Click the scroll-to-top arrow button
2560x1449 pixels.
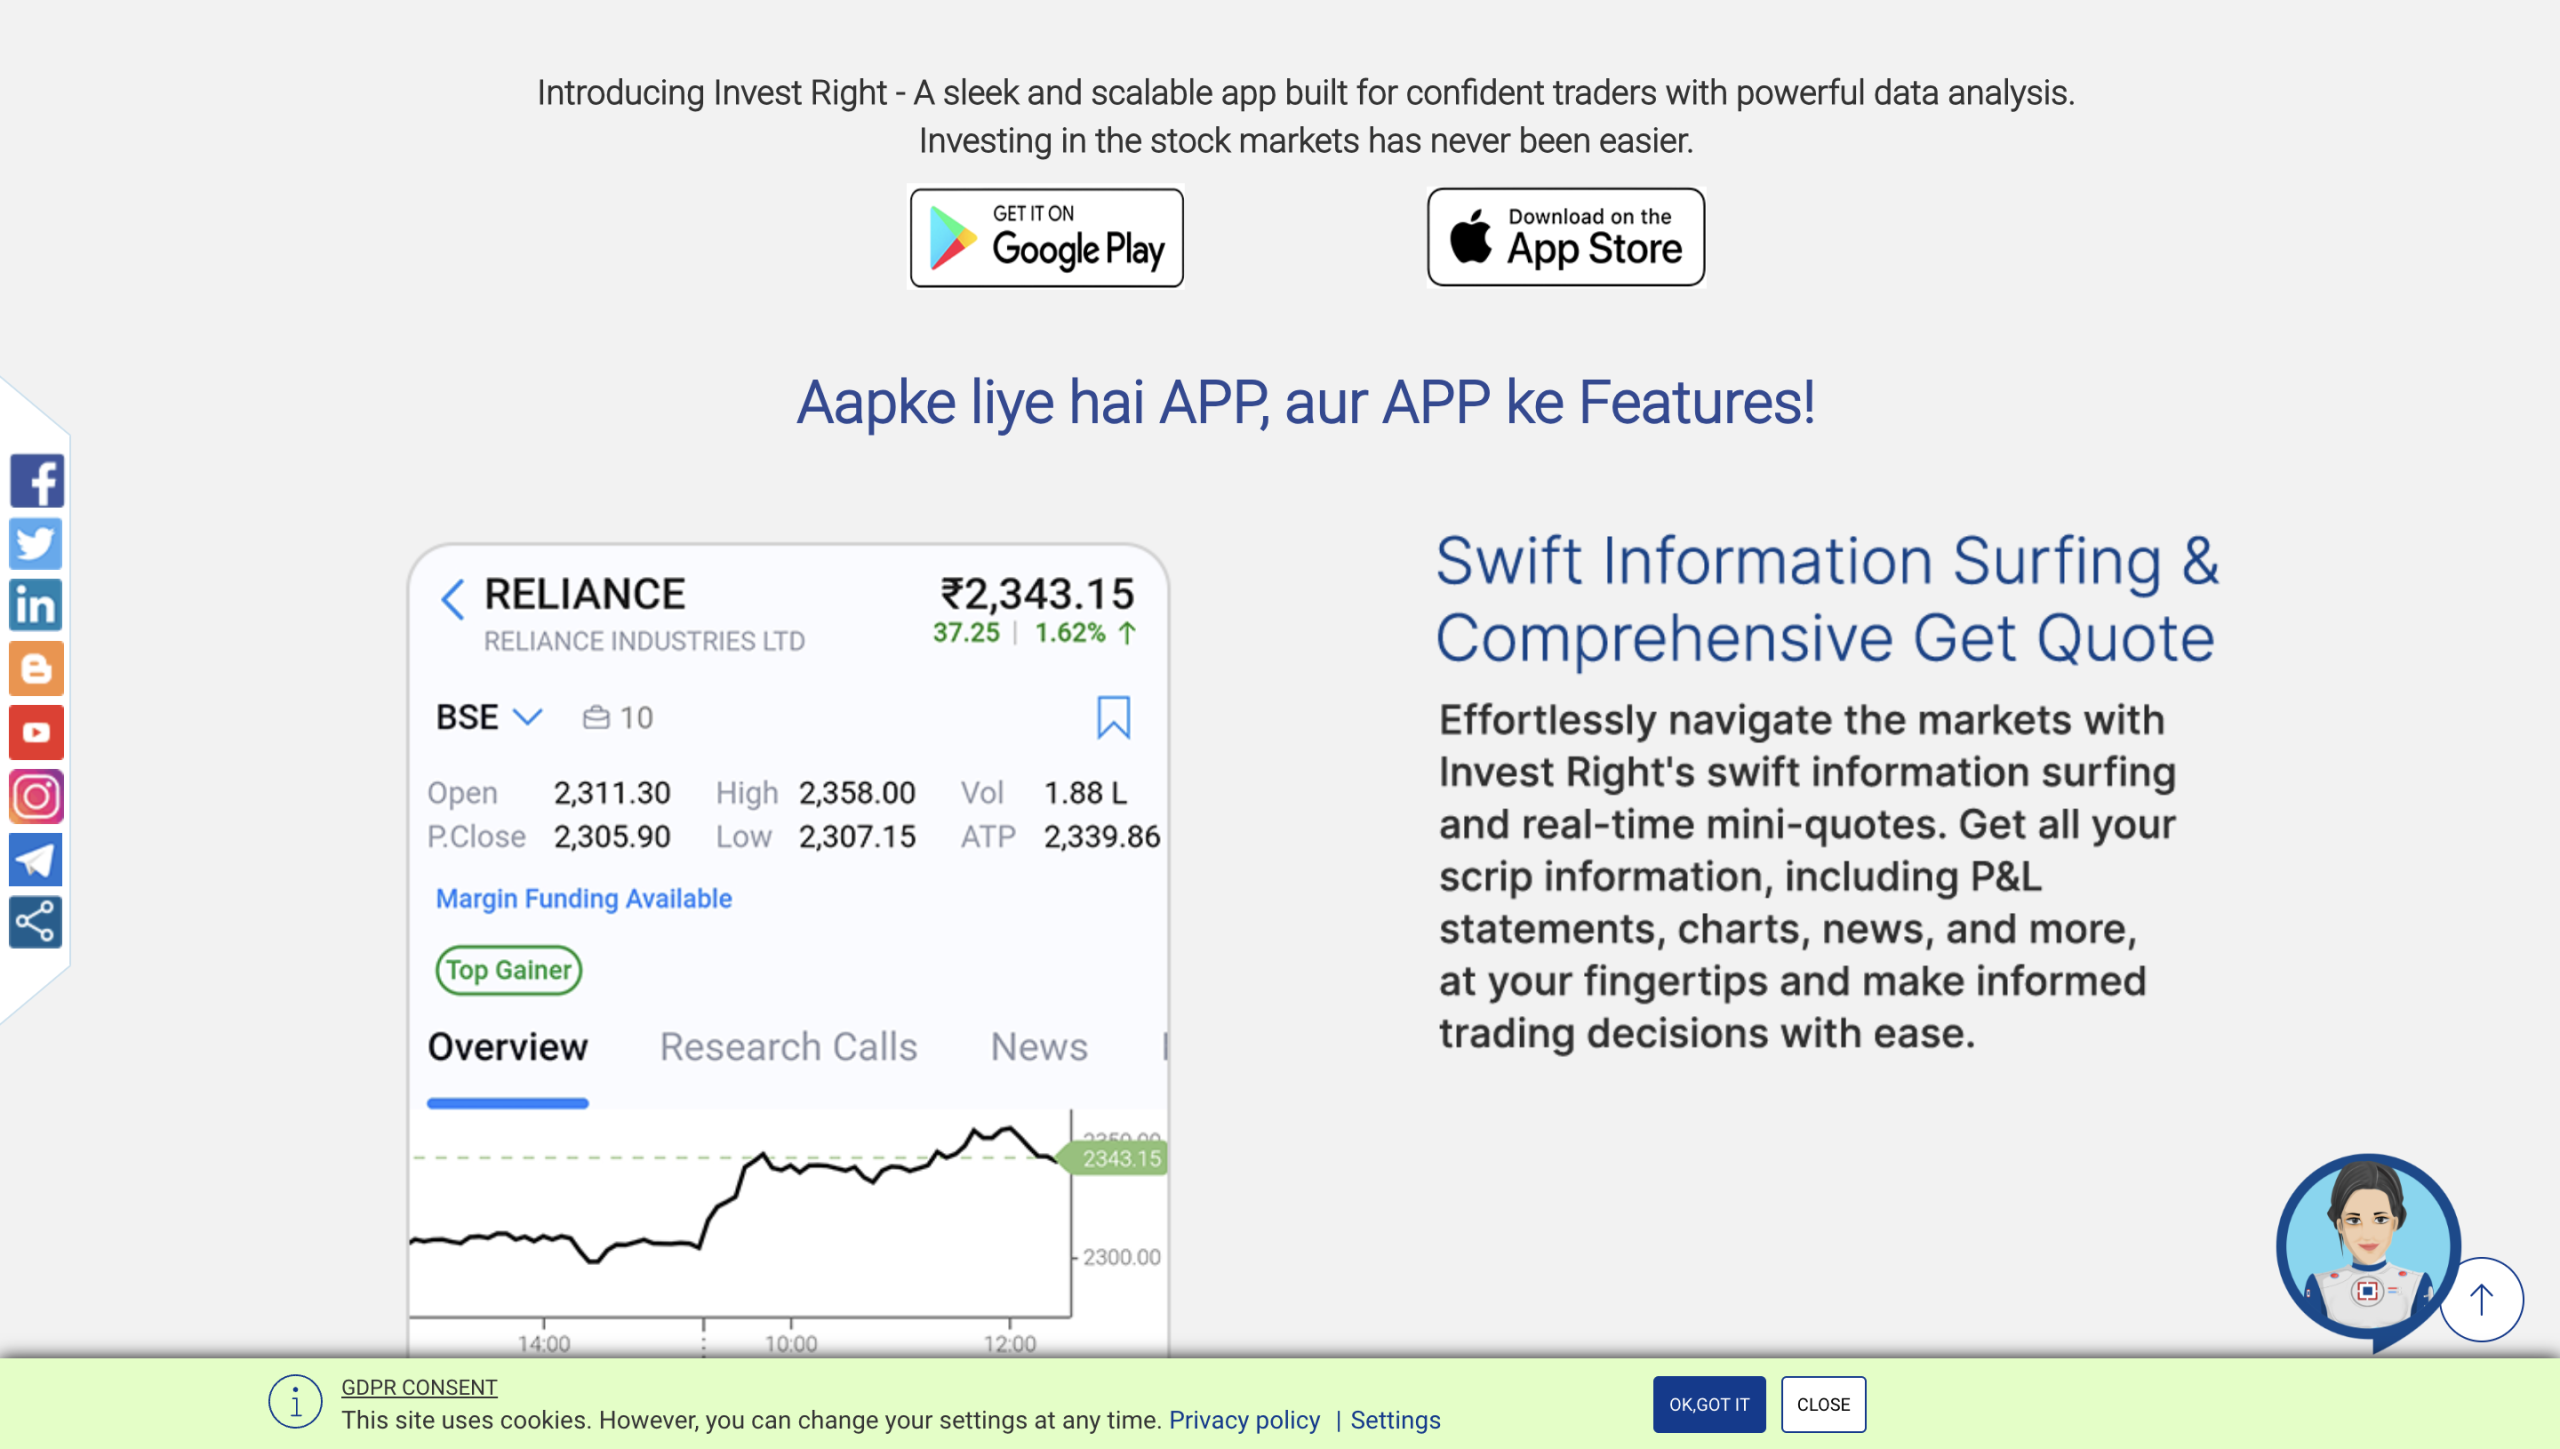(2481, 1299)
